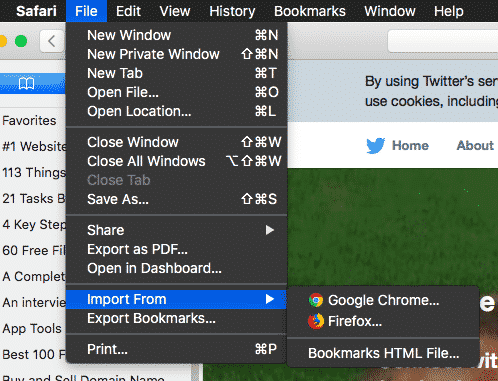This screenshot has height=381, width=498.
Task: Open the '#1 Website' bookmark
Action: (x=34, y=146)
